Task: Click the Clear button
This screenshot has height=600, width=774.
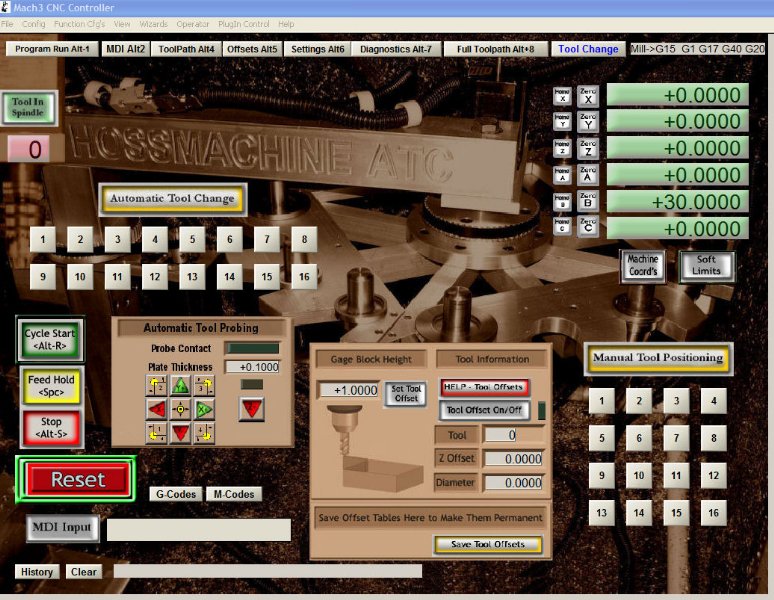Action: click(x=84, y=572)
